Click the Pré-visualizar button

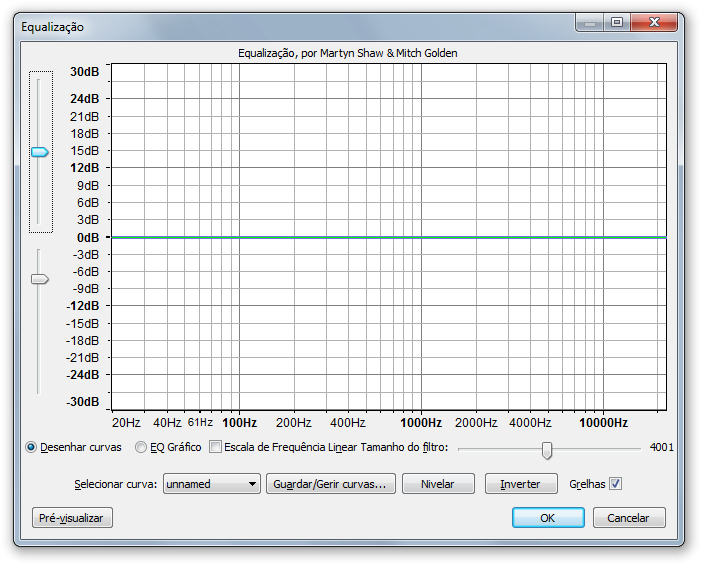(x=72, y=518)
